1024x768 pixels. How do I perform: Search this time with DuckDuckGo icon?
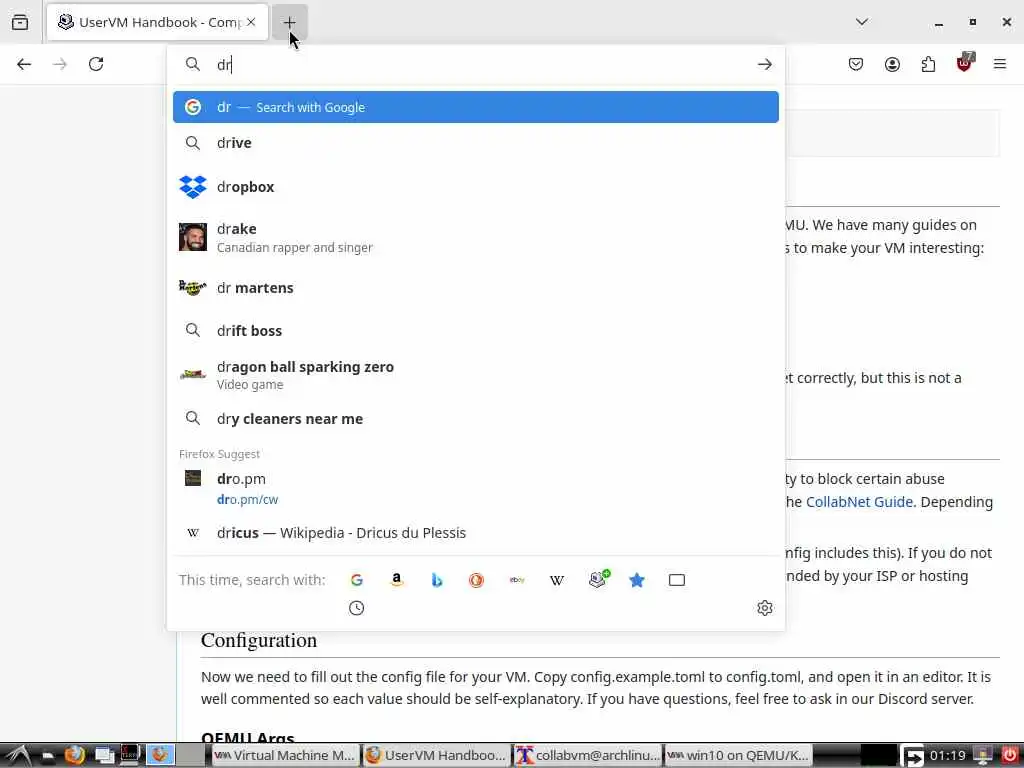(x=476, y=580)
